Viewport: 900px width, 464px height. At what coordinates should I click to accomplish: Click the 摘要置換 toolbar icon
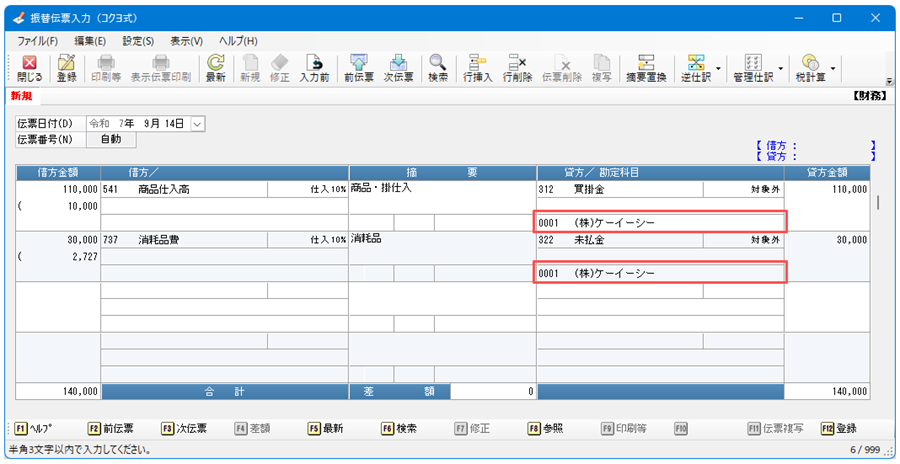coord(646,68)
